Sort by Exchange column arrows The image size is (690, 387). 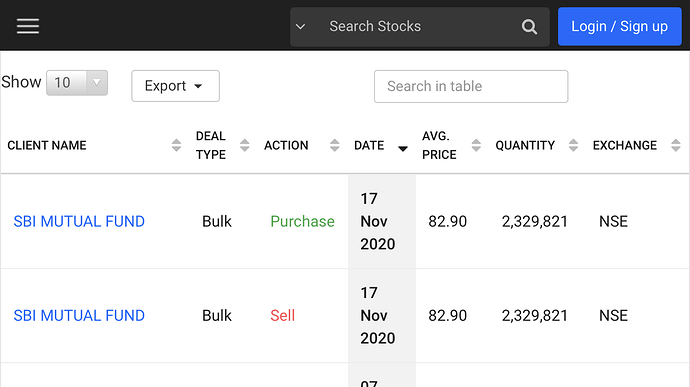(676, 145)
